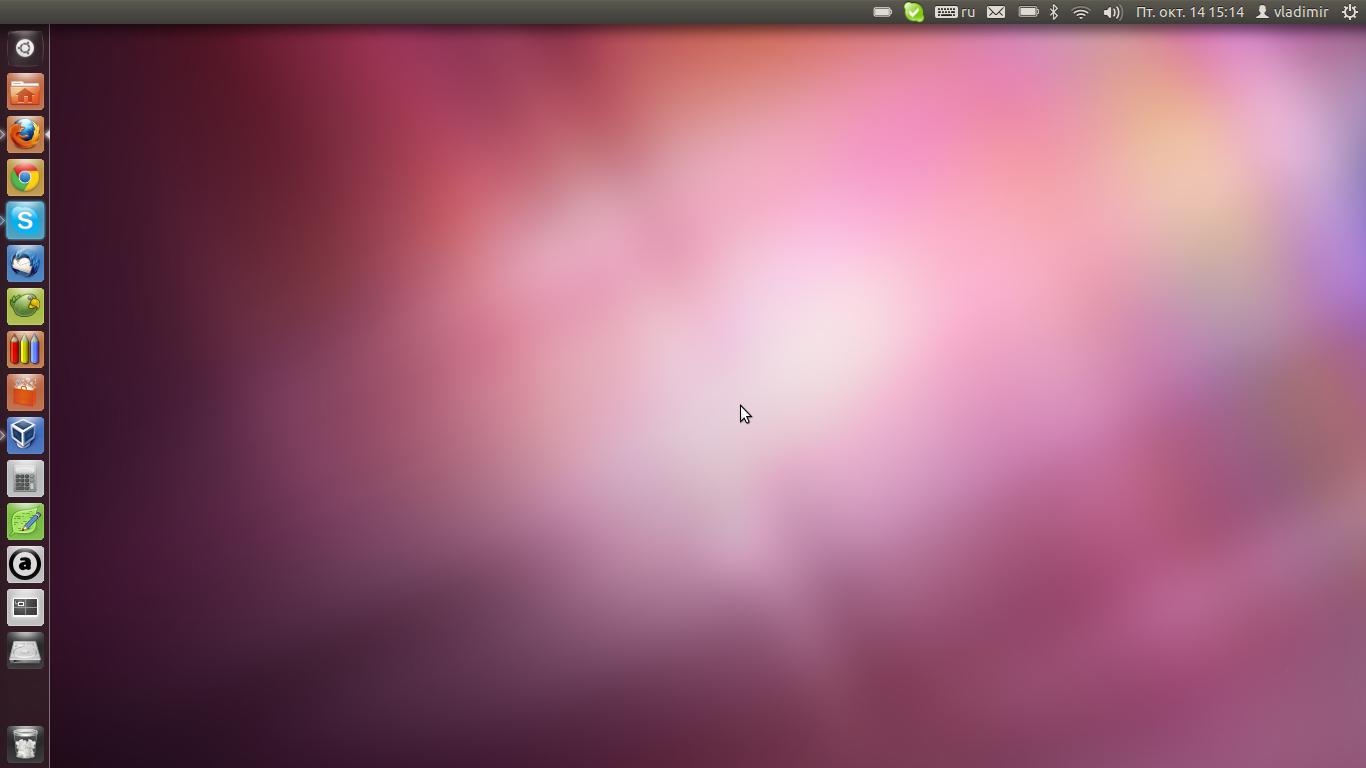
Task: Open the ru keyboard layout indicator
Action: pyautogui.click(x=955, y=12)
